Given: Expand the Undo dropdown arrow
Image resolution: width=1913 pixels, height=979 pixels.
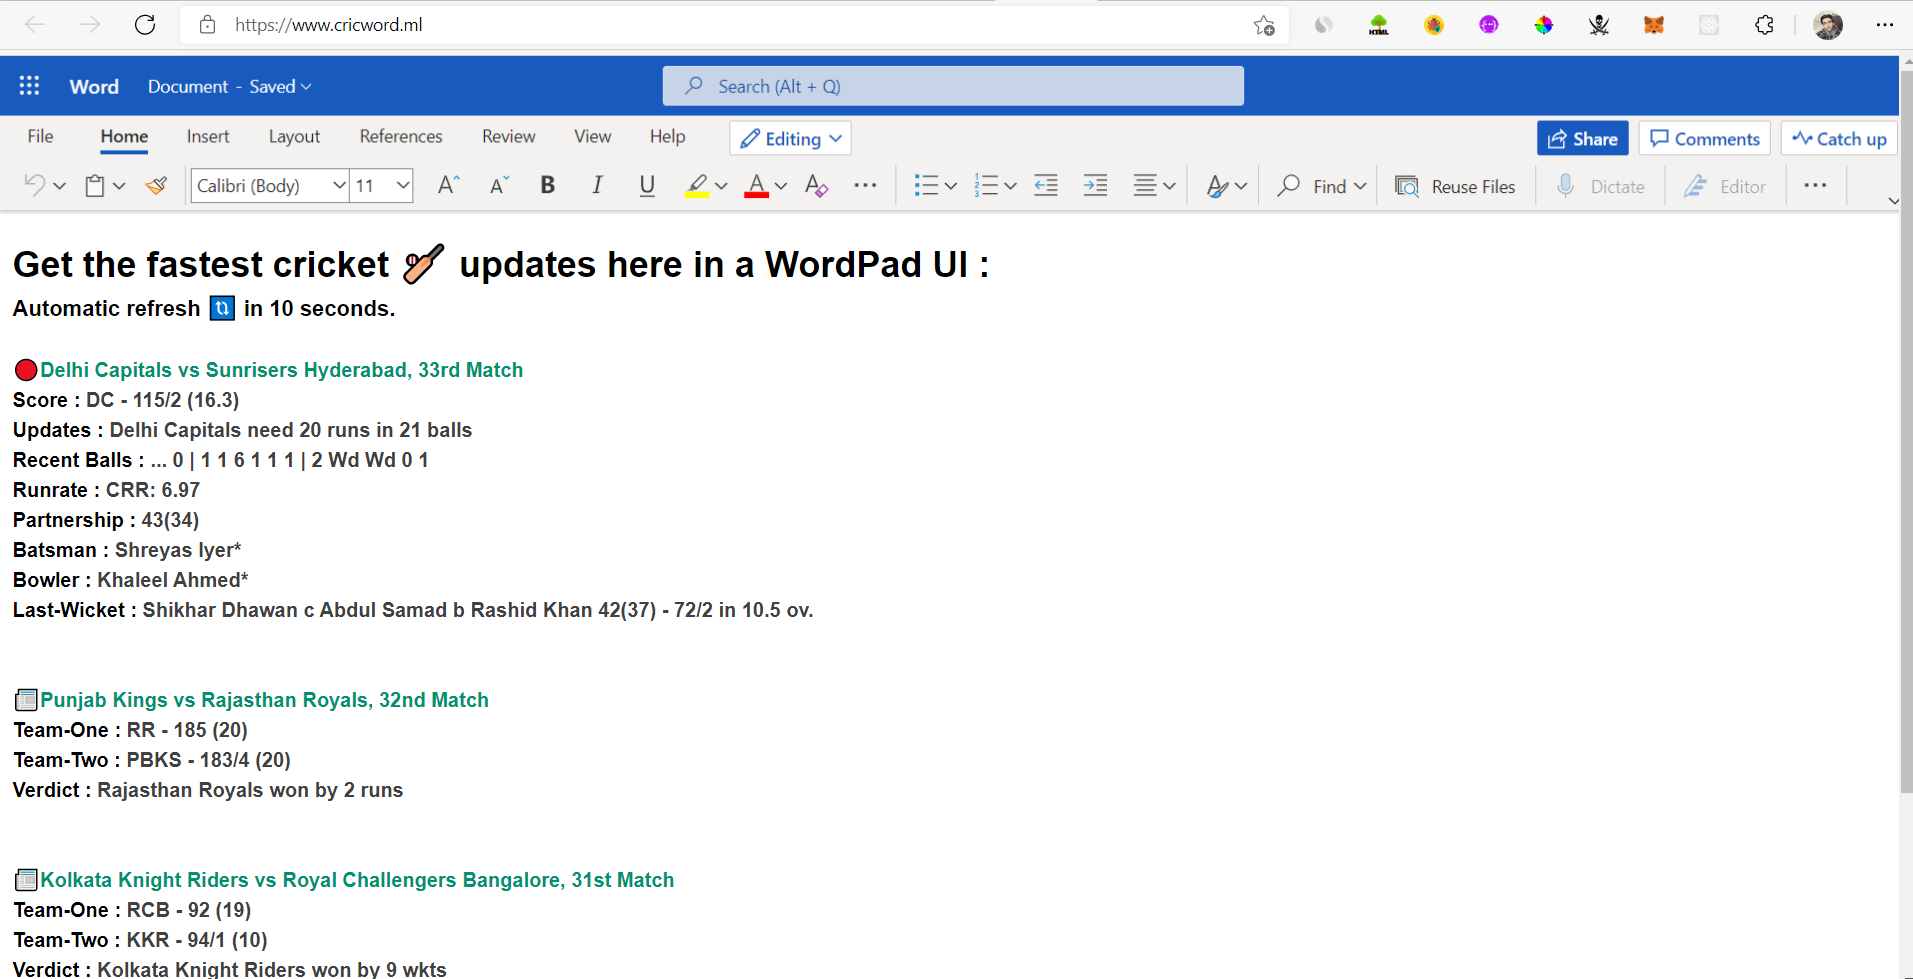Looking at the screenshot, I should [x=60, y=186].
